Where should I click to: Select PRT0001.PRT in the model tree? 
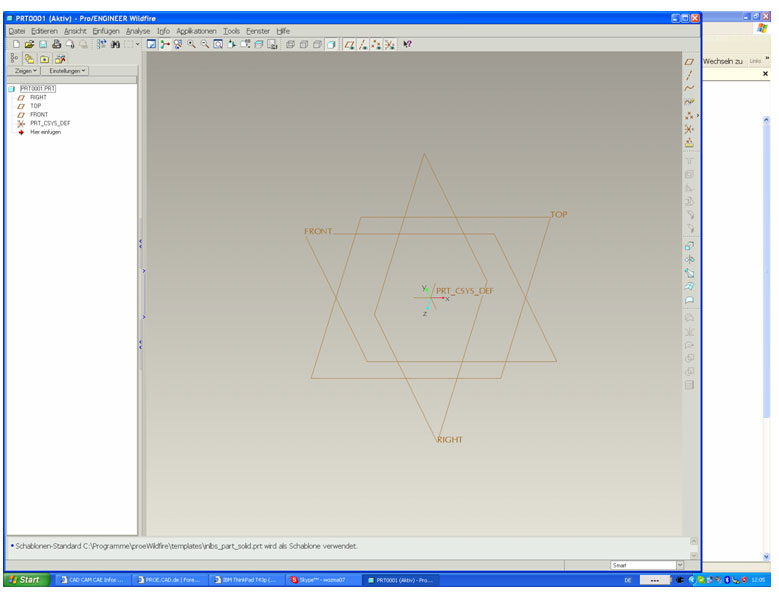point(38,88)
